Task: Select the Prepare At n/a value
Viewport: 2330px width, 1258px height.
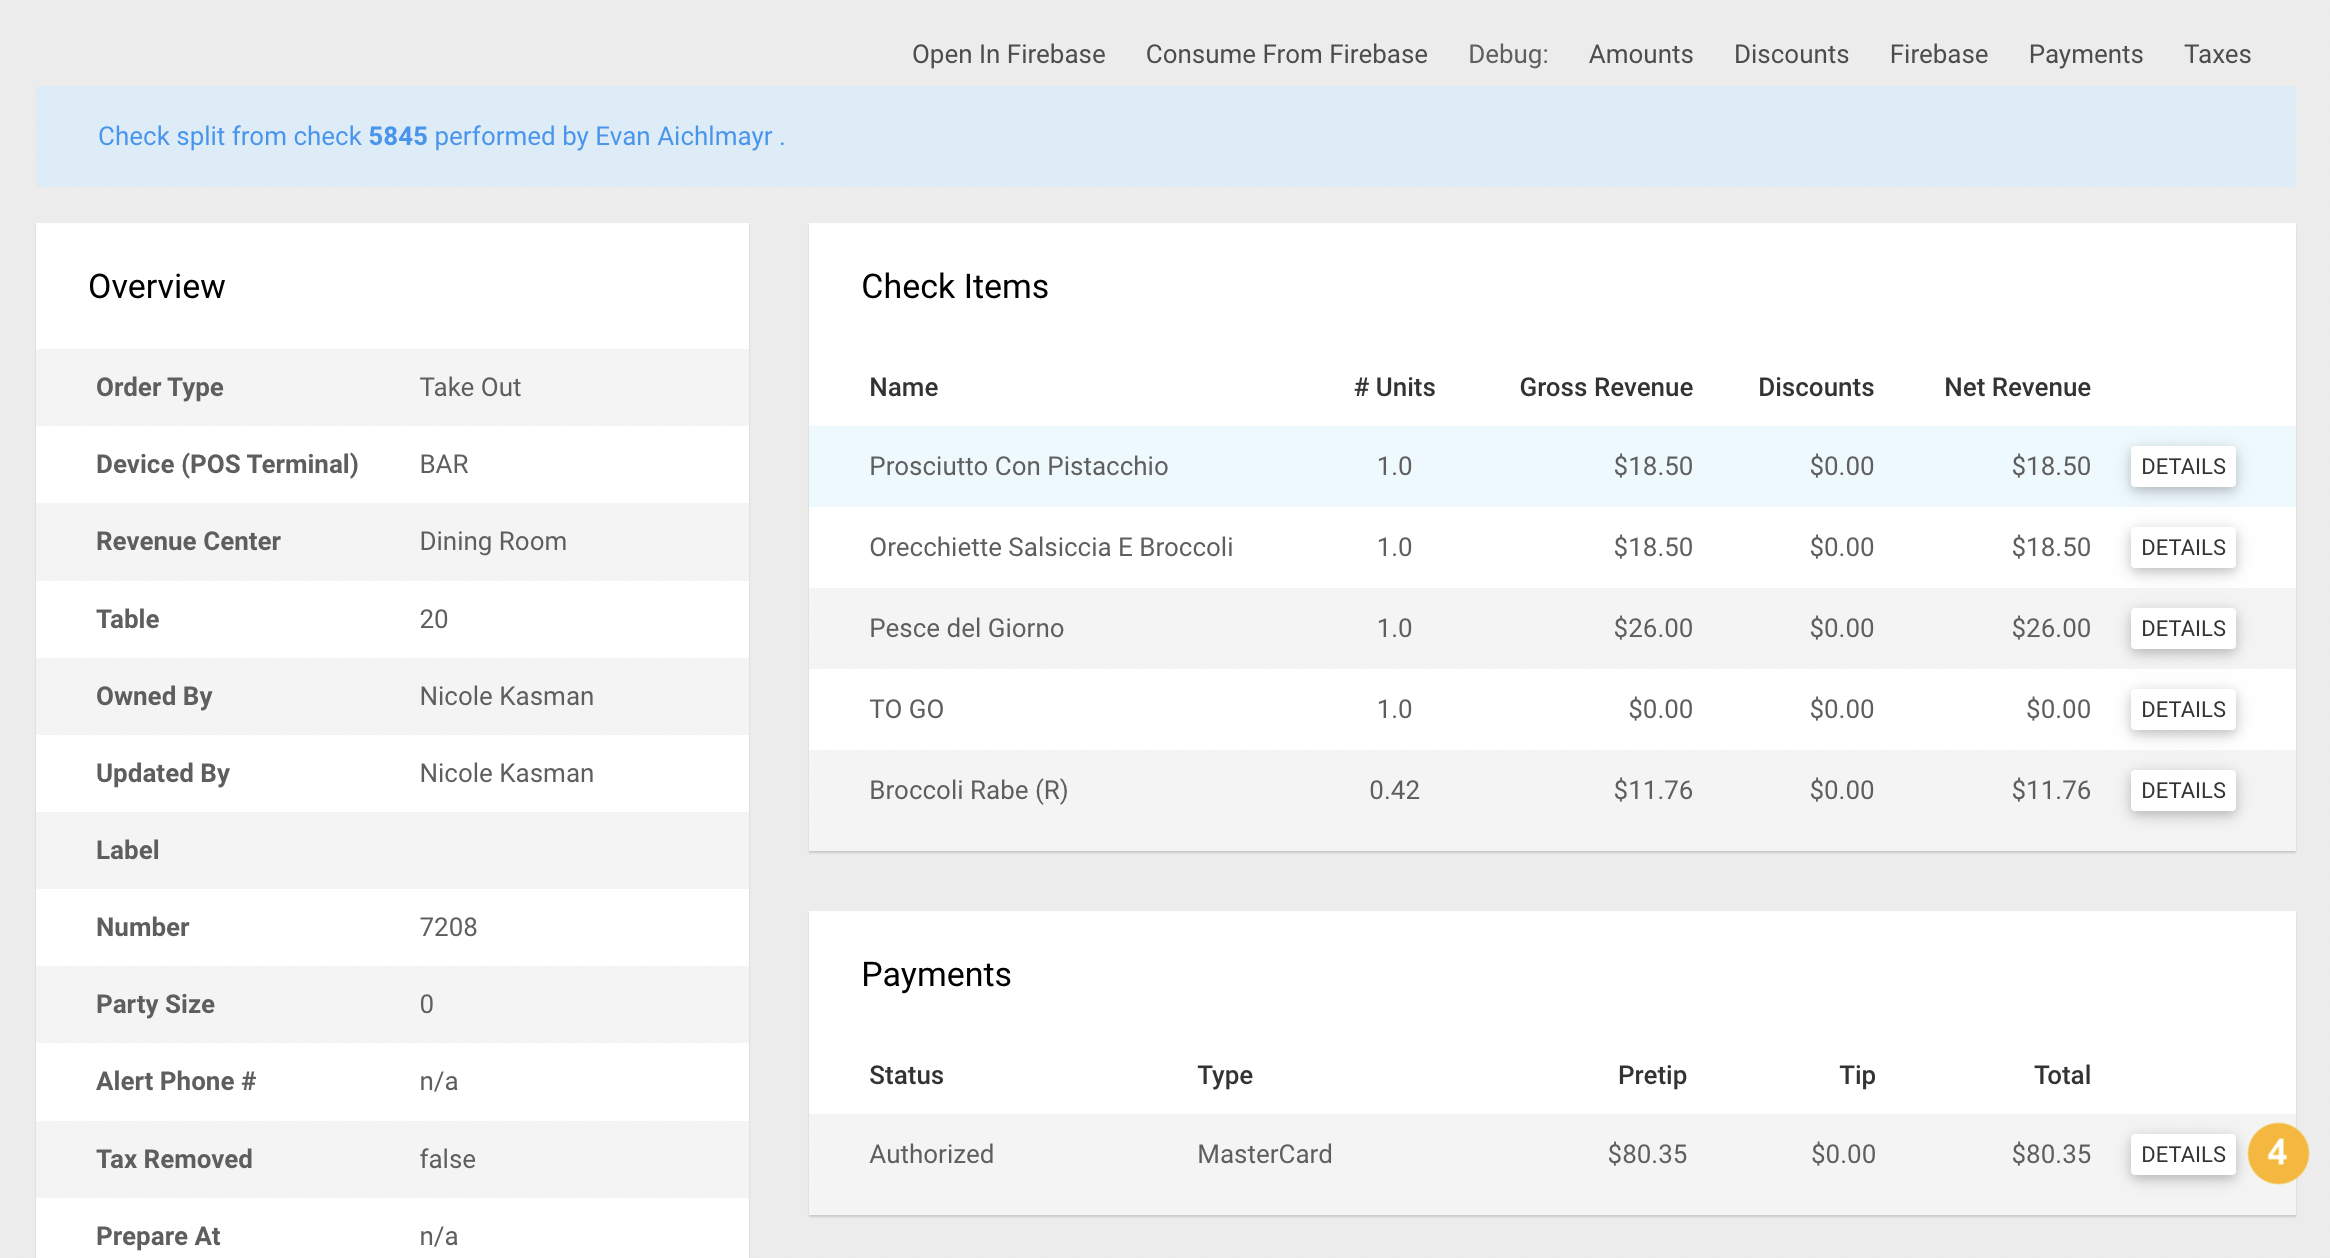Action: pyautogui.click(x=438, y=1236)
